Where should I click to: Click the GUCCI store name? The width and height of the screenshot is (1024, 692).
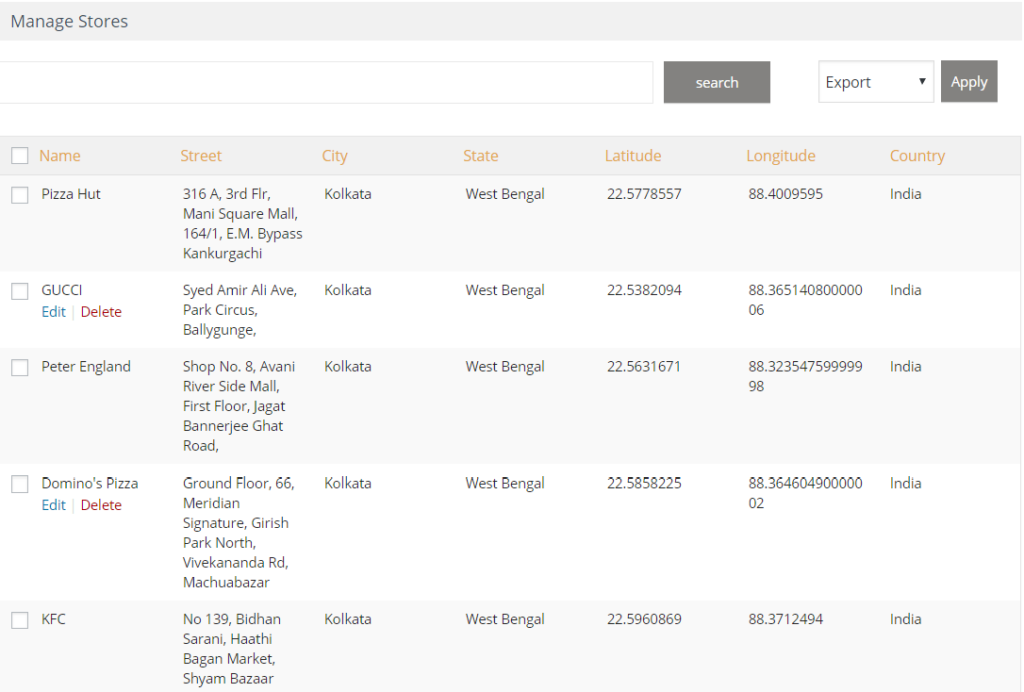tap(62, 290)
